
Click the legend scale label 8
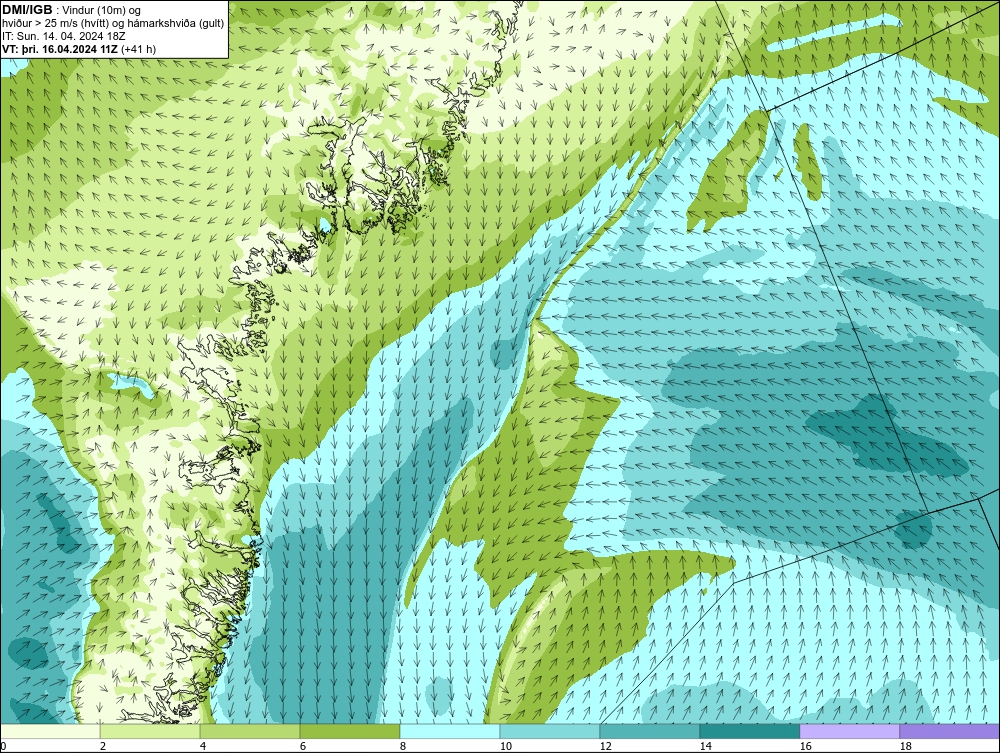(x=402, y=746)
